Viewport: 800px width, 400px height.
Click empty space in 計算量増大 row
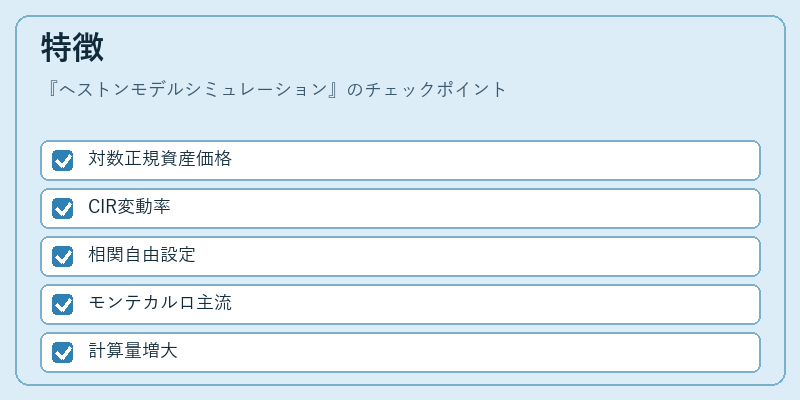pos(468,352)
